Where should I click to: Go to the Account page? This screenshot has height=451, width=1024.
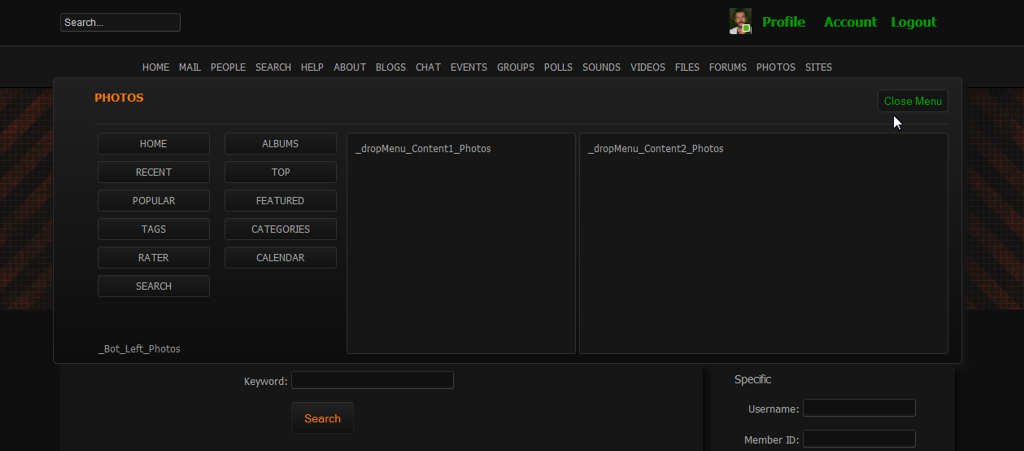coord(850,22)
